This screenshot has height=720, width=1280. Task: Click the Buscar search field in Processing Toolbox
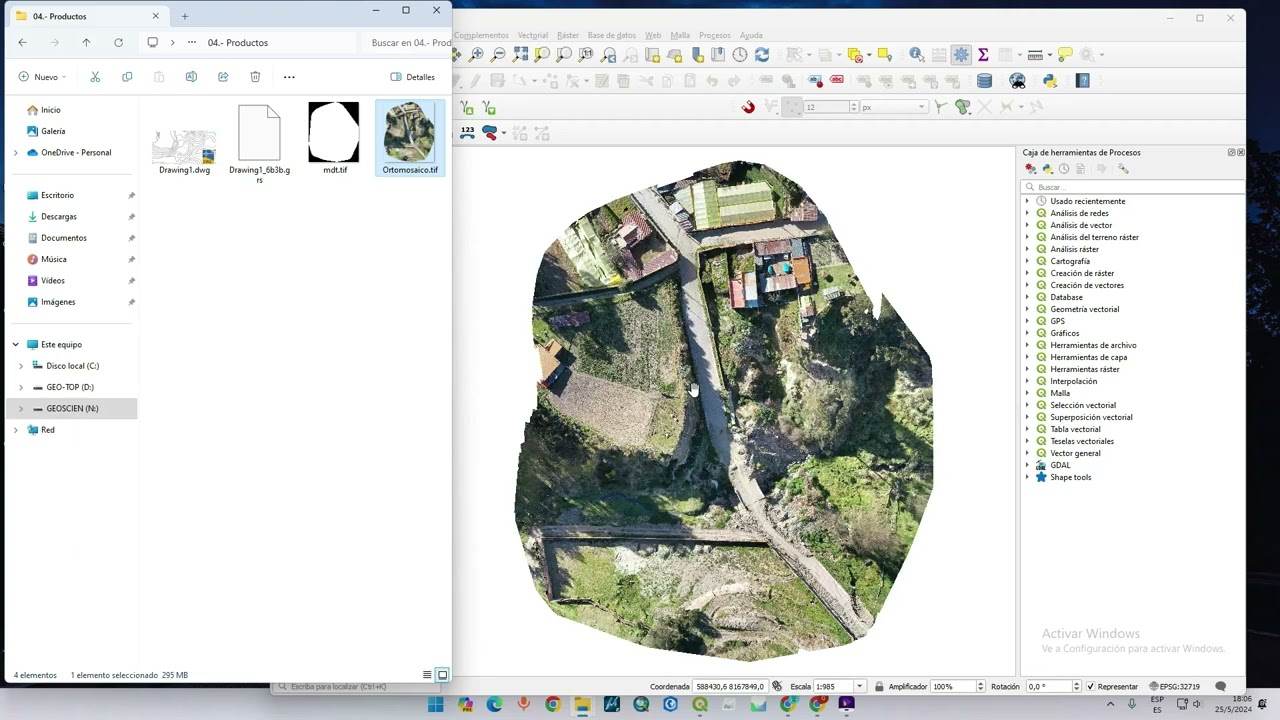point(1134,187)
